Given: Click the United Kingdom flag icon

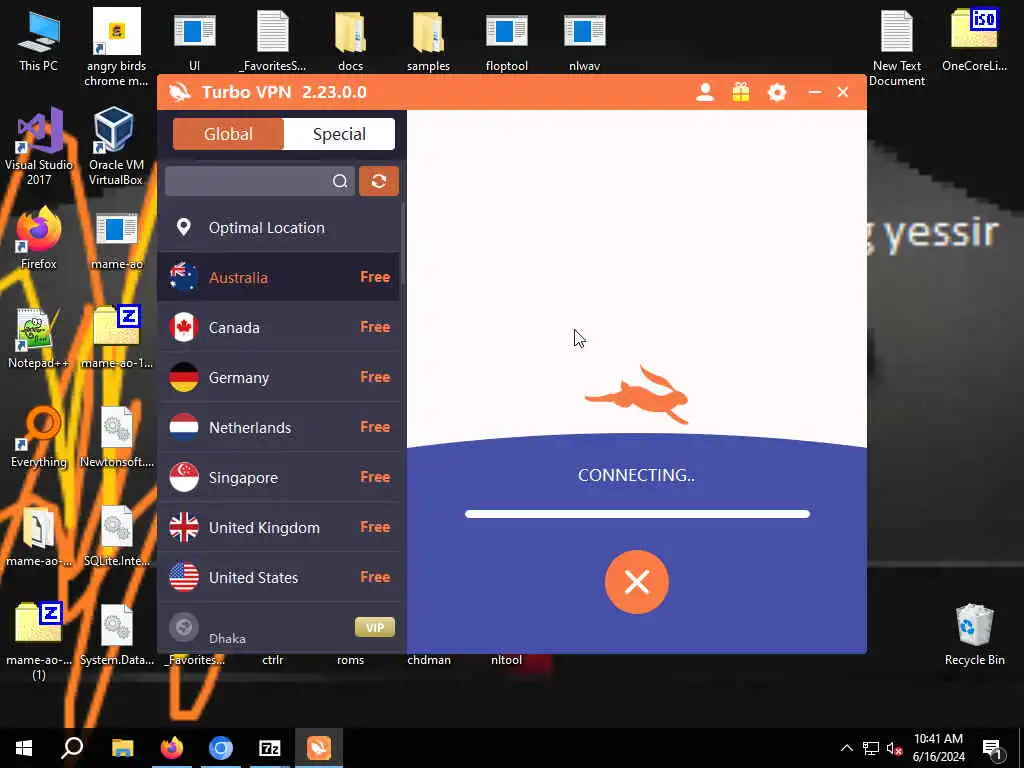Looking at the screenshot, I should (x=184, y=527).
